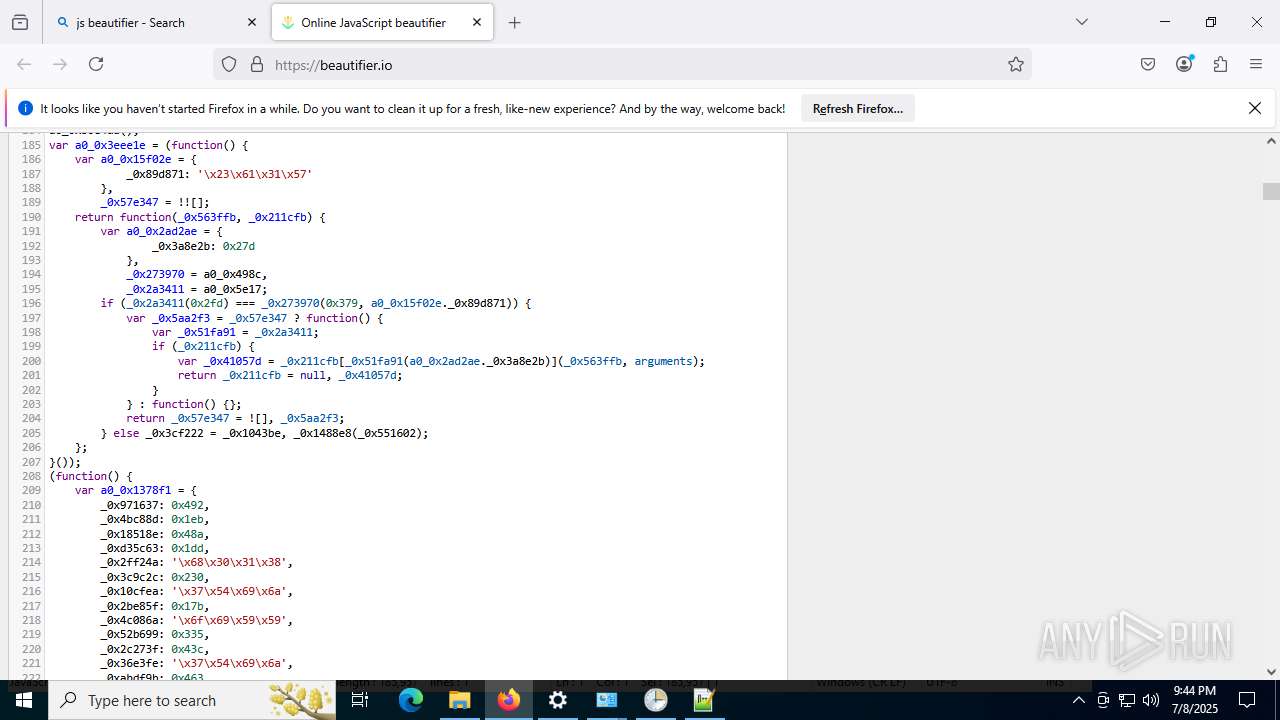1280x720 pixels.
Task: Expand the list all tabs dropdown
Action: [1081, 22]
